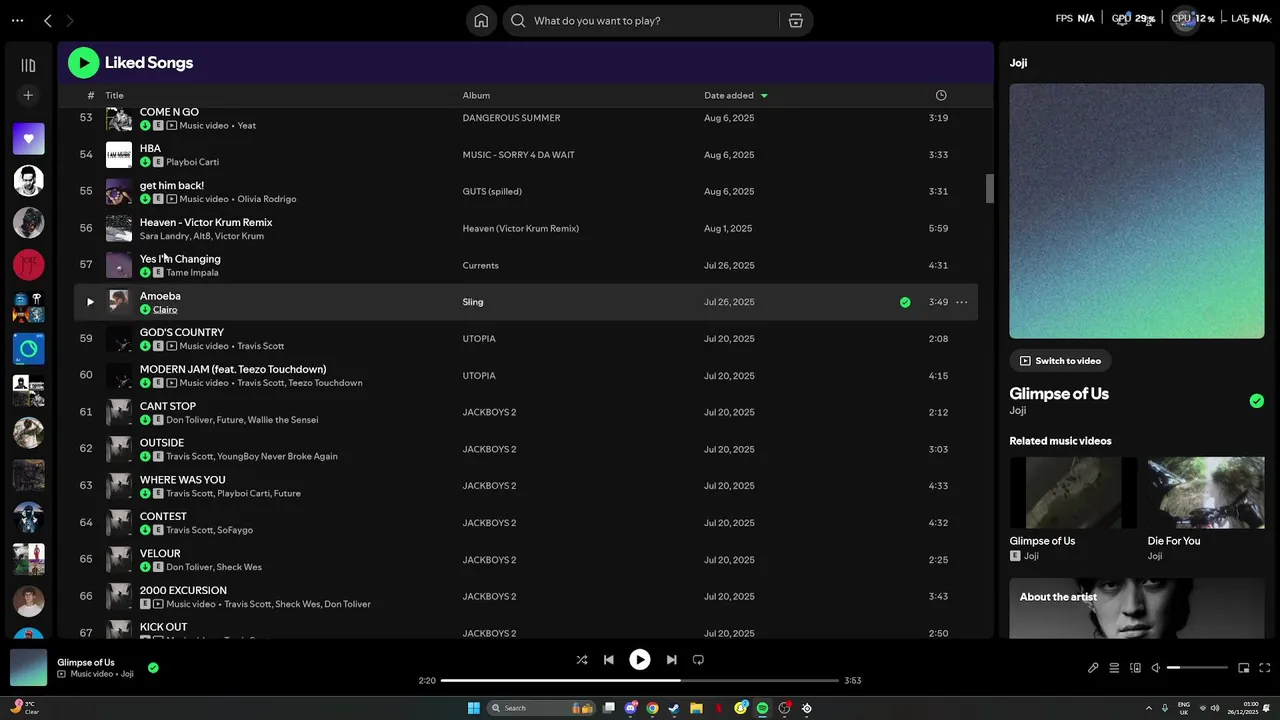
Task: Select the HBA track row
Action: point(526,155)
